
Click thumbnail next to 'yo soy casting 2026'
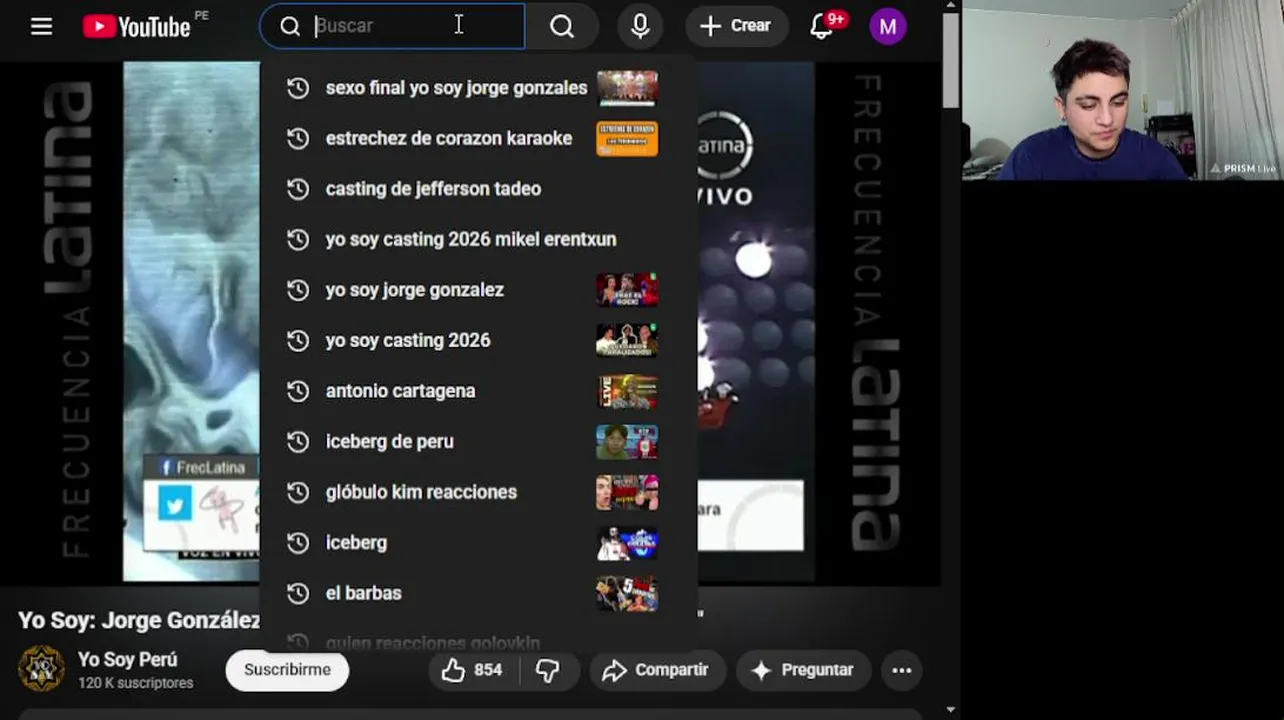(627, 340)
